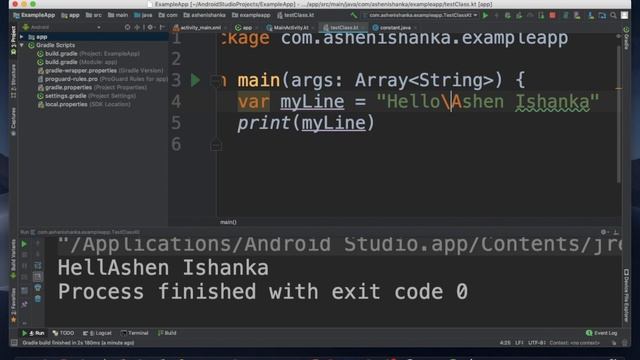Open Logcat tool window tab

click(97, 333)
